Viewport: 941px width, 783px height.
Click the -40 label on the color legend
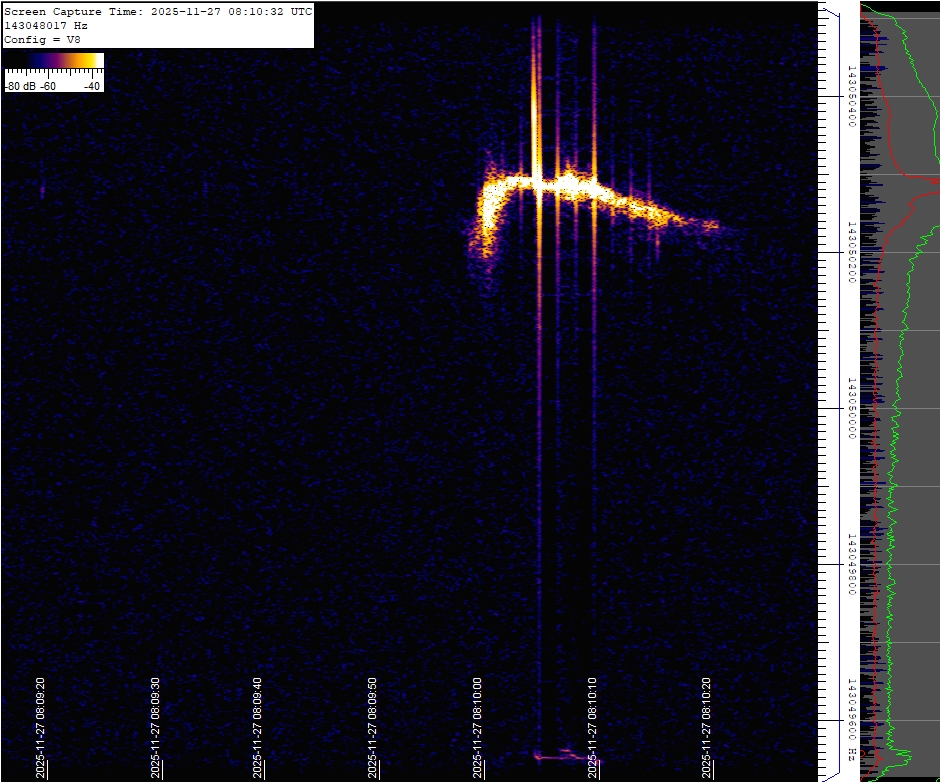[x=91, y=86]
